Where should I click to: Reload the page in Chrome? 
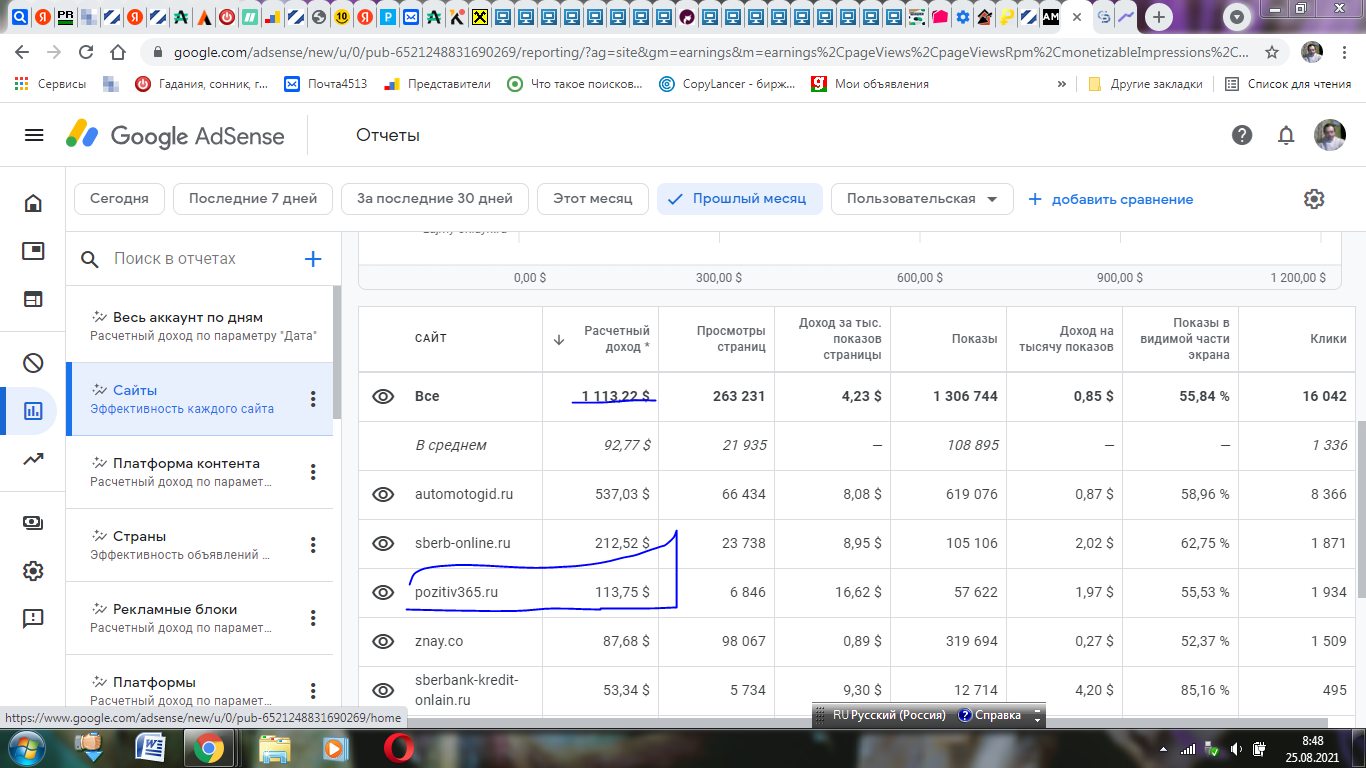click(86, 52)
